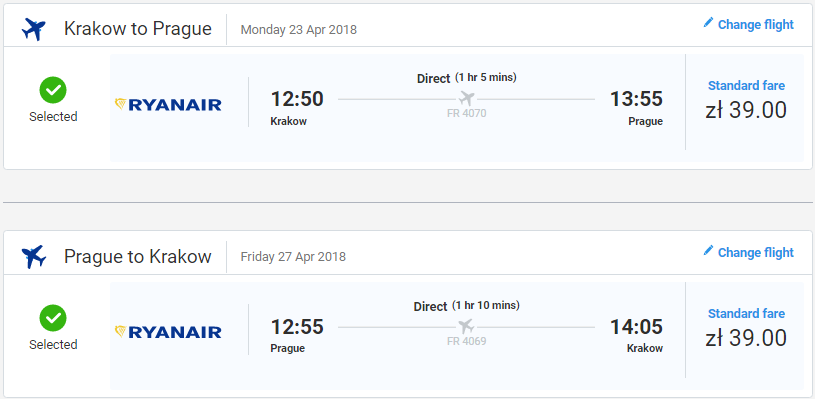The width and height of the screenshot is (815, 399).
Task: Click the gray plane icon above FR 4069
Action: coord(466,326)
